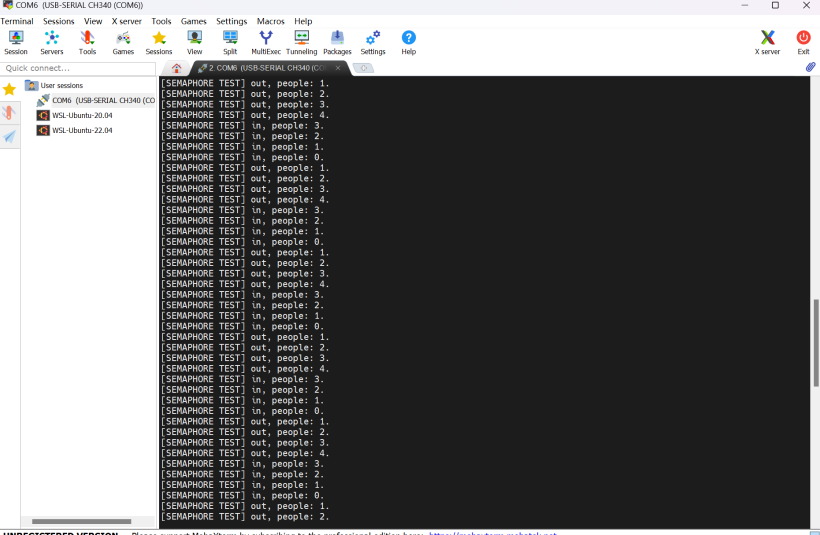The image size is (820, 535).
Task: Go to the Home tab icon
Action: (x=176, y=68)
